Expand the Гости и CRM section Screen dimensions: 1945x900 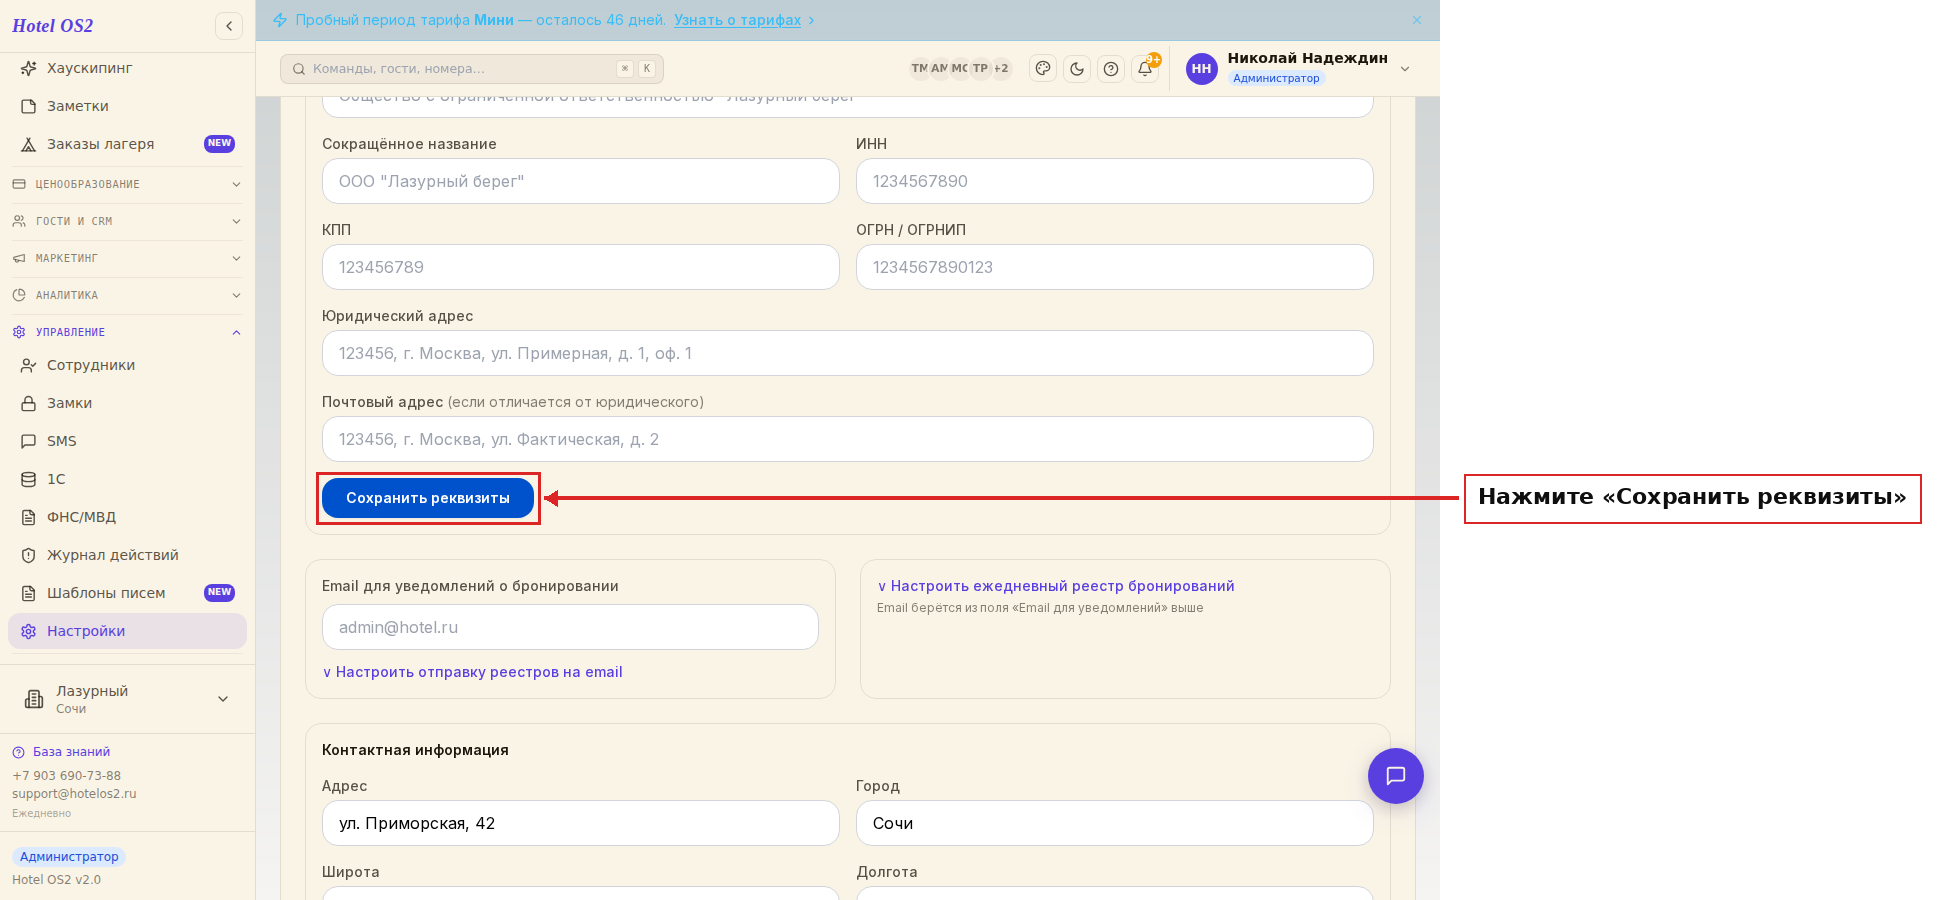(x=127, y=221)
